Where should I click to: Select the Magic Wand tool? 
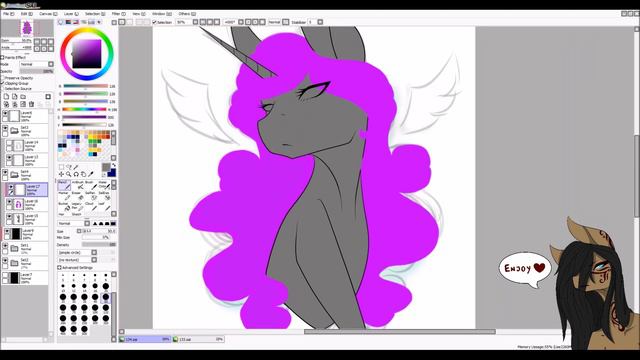76,167
